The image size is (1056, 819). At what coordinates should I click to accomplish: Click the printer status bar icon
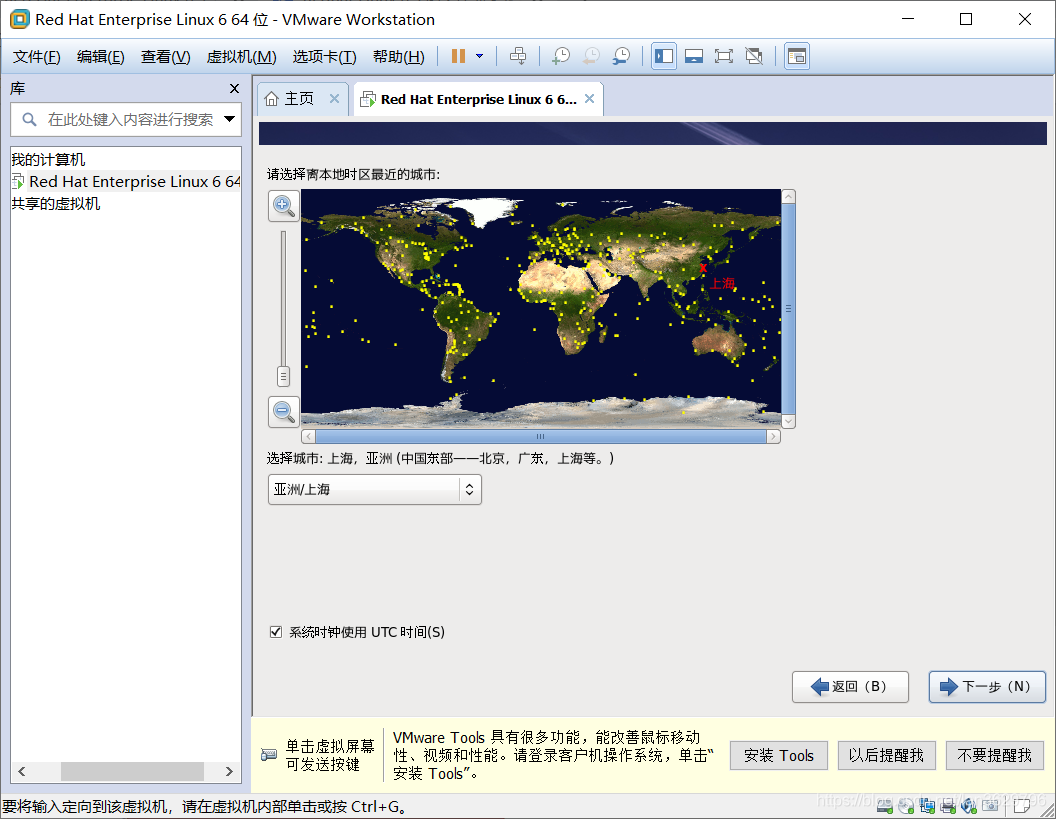click(948, 806)
